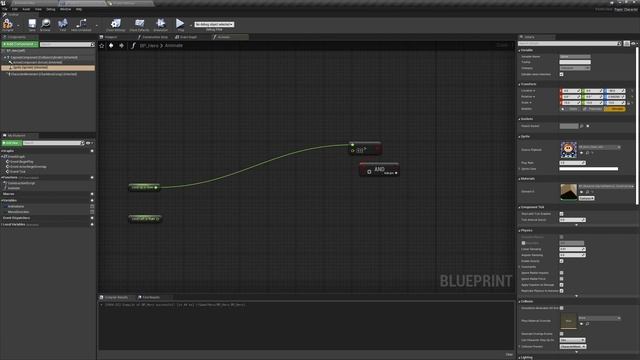Screen dimensions: 640x360
Task: Open Class Settings from the toolbar
Action: (116, 24)
